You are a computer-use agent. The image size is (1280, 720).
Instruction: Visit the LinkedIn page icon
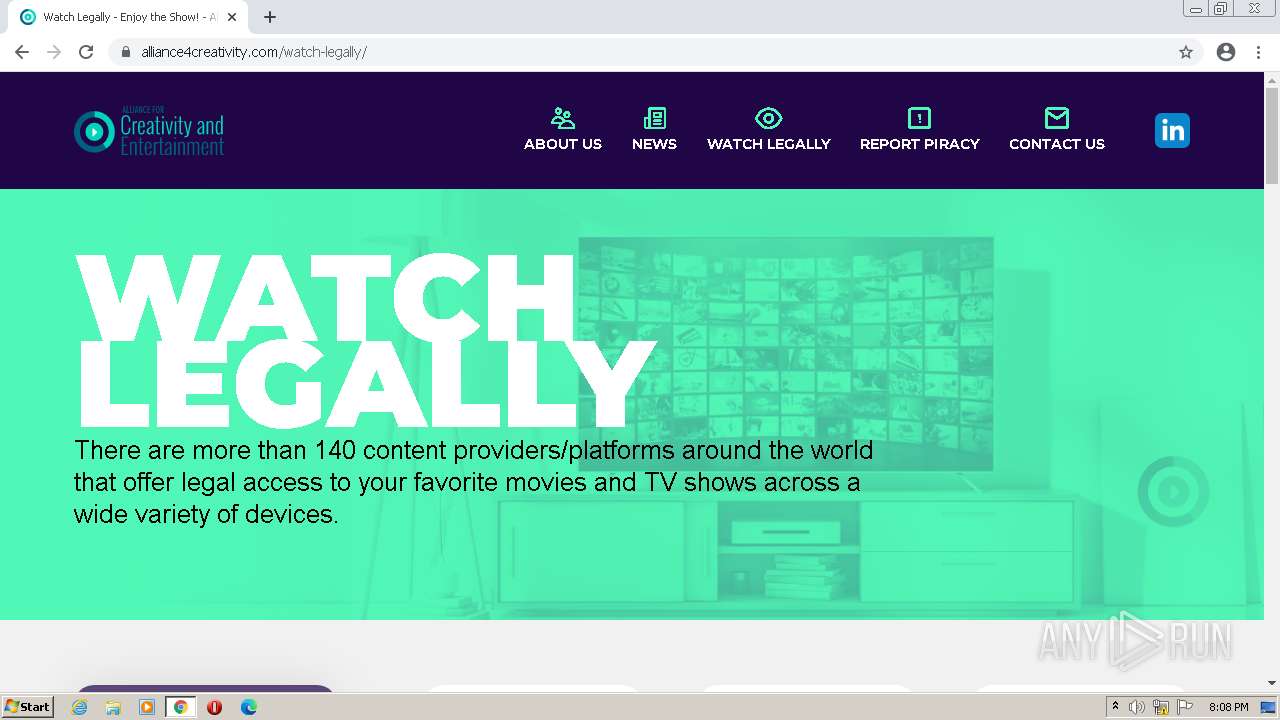coord(1172,130)
